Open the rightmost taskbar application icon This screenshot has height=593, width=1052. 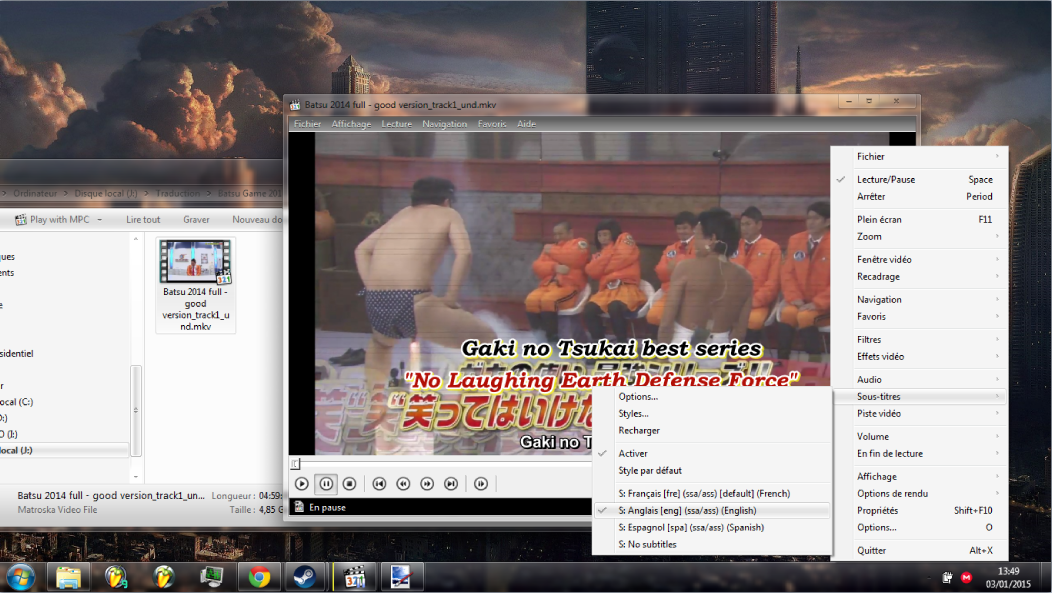401,578
